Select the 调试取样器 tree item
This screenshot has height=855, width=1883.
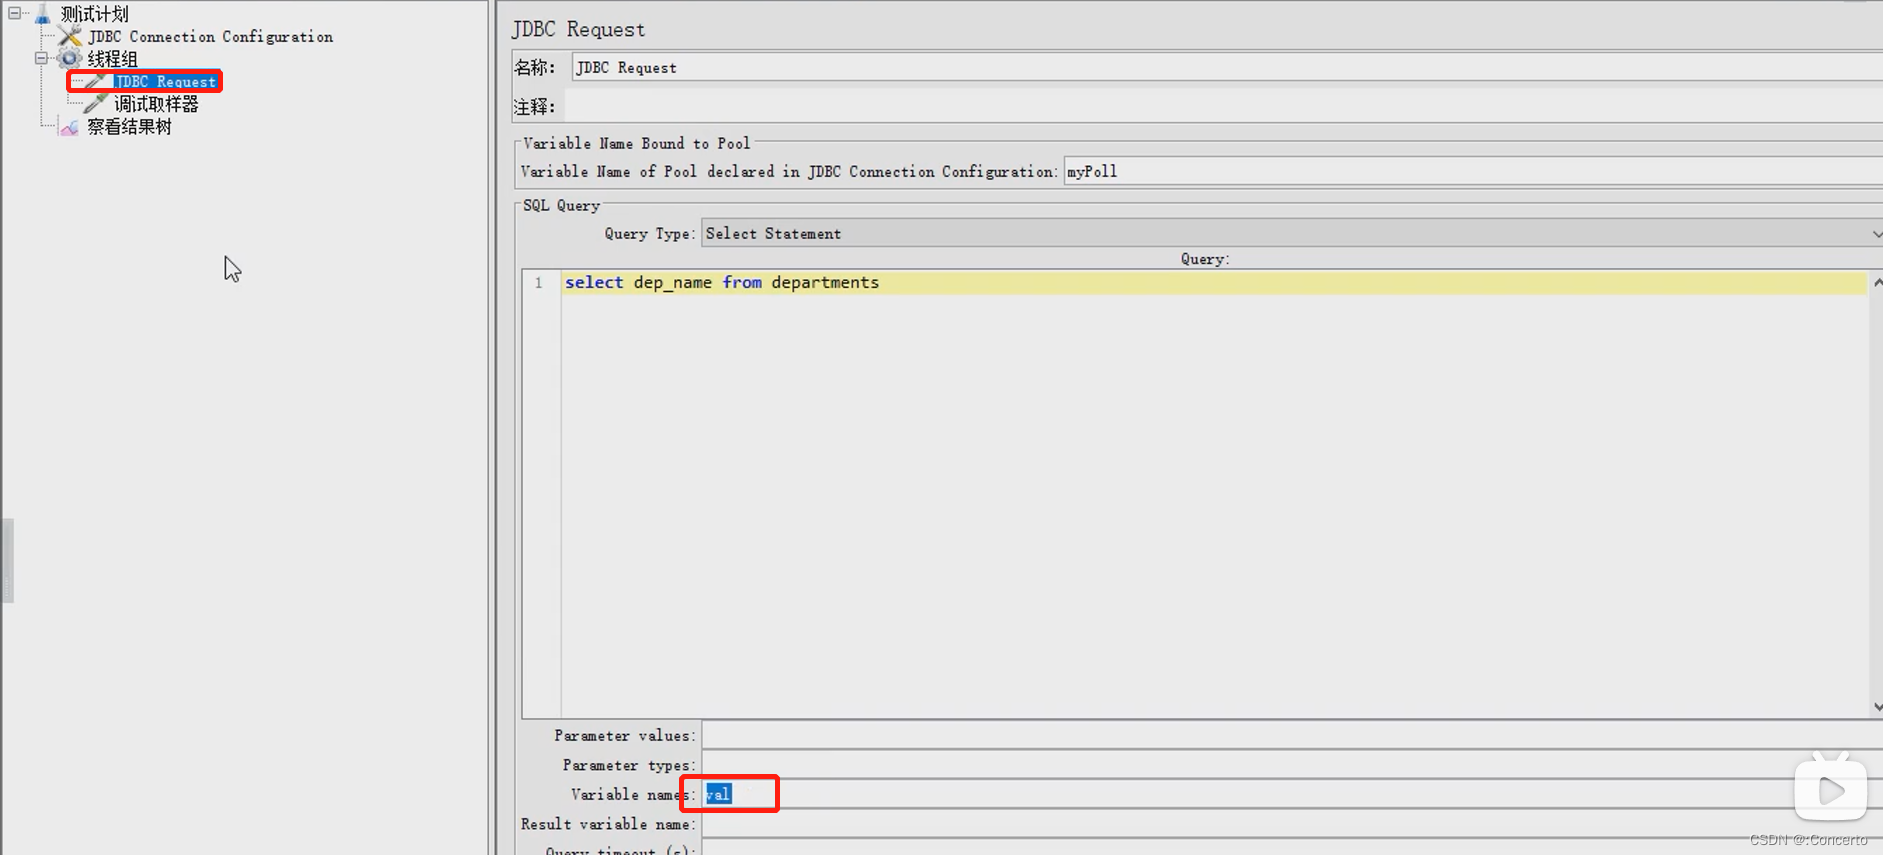[156, 104]
